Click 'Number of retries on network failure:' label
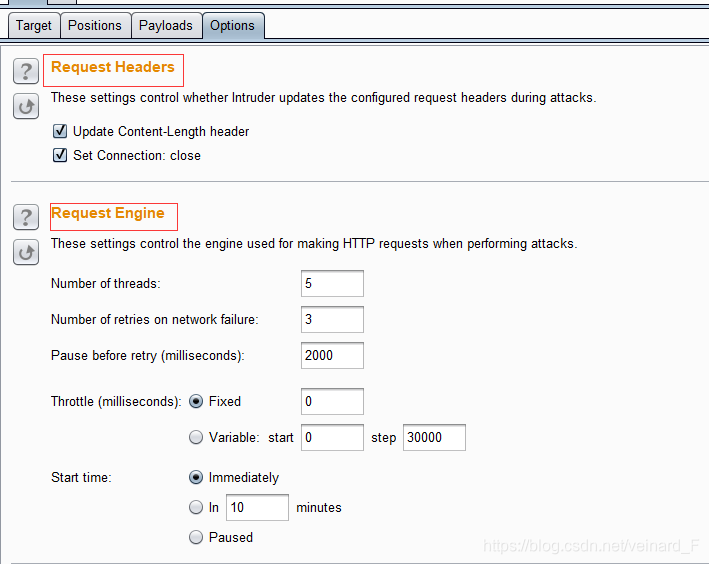The width and height of the screenshot is (709, 564). 155,320
